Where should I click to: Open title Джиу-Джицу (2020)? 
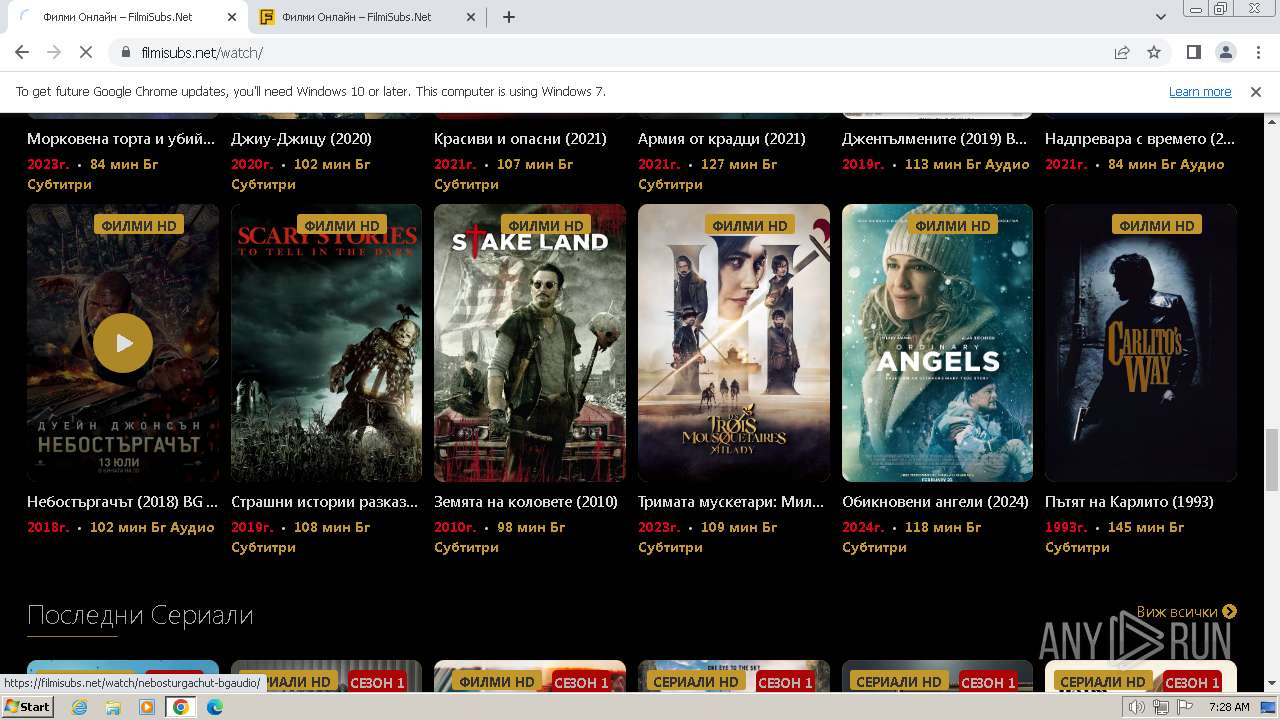pyautogui.click(x=301, y=139)
